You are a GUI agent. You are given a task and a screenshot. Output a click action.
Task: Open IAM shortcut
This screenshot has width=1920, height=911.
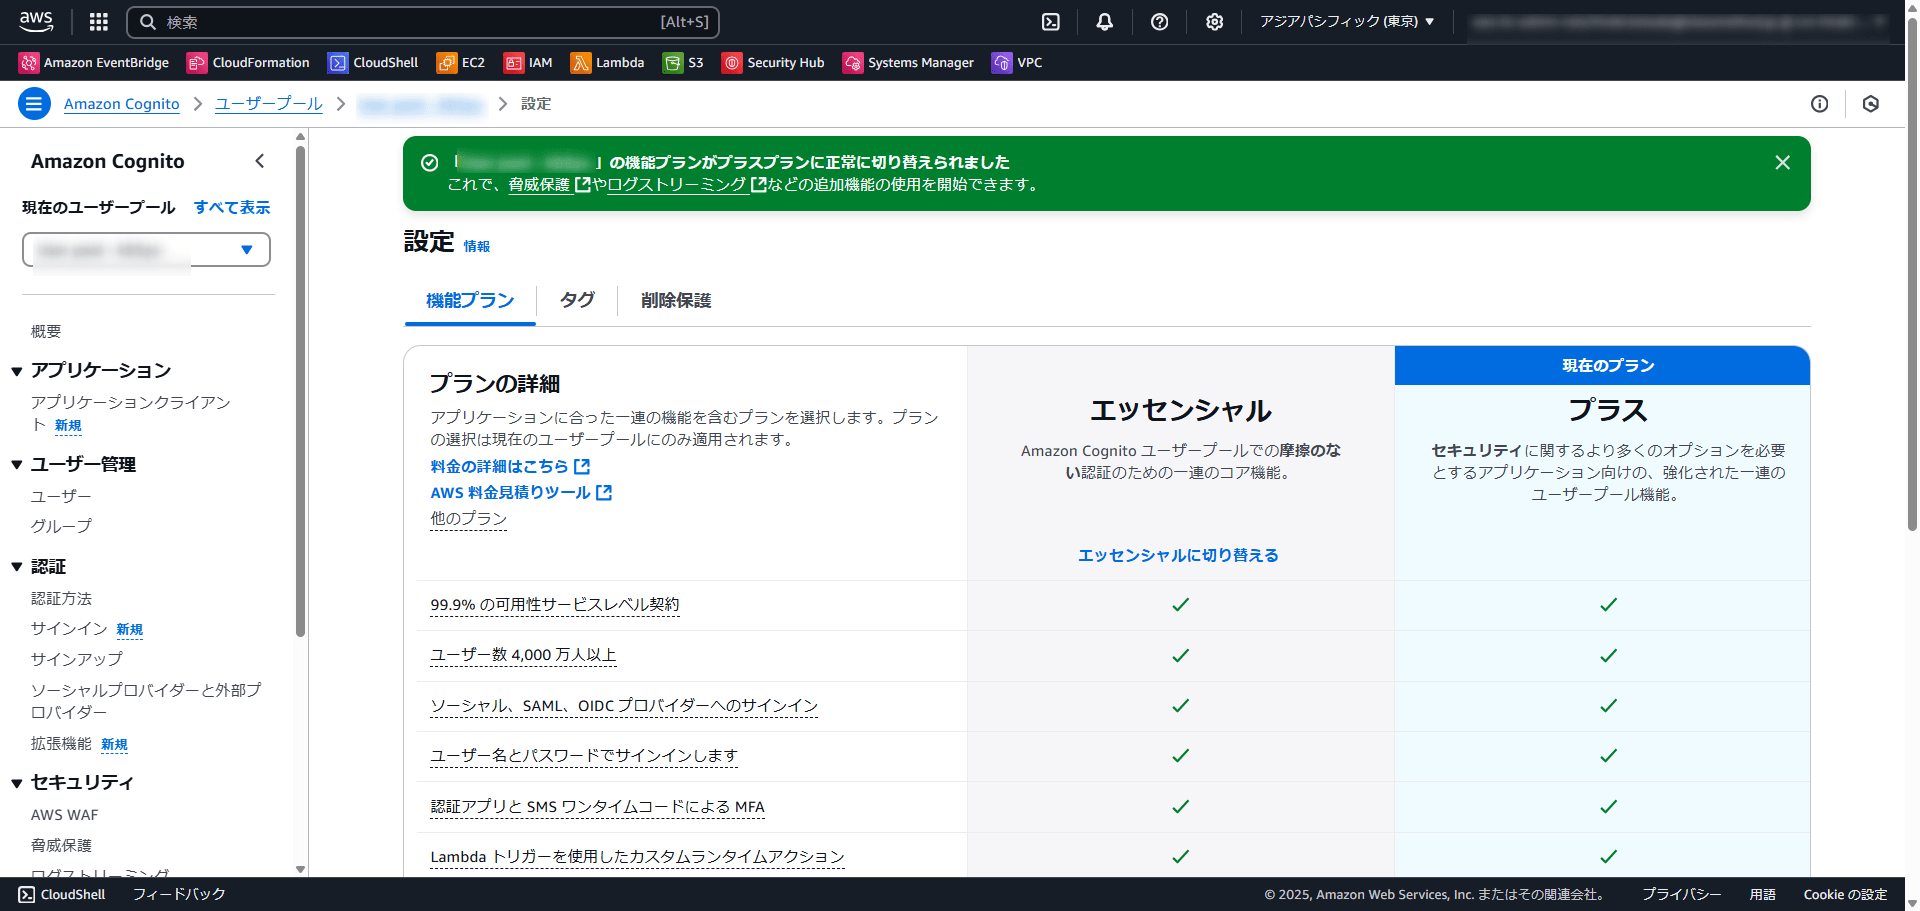(528, 63)
